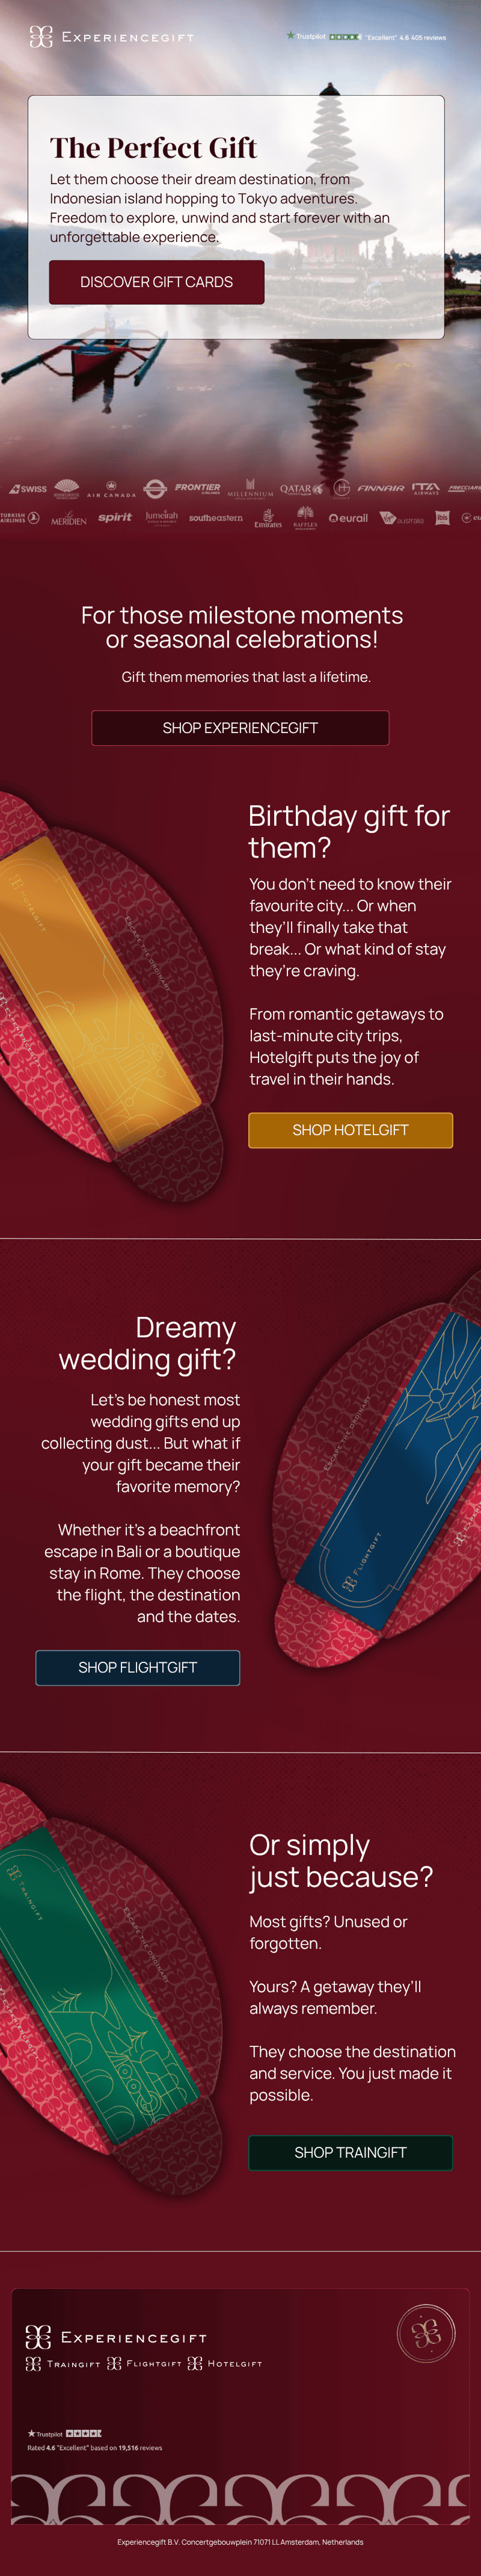Click the Experiencegift logo in the header
Viewport: 481px width, 2576px height.
[x=112, y=37]
